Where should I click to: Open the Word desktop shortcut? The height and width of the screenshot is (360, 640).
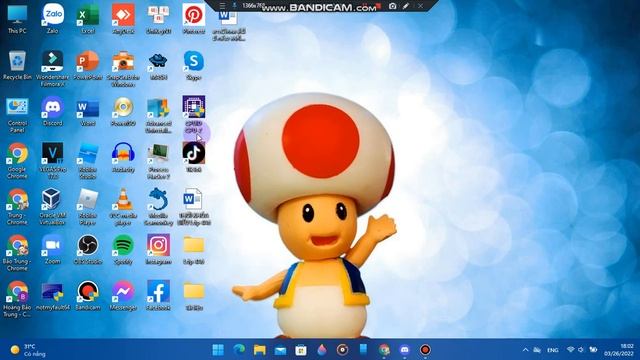tap(88, 111)
